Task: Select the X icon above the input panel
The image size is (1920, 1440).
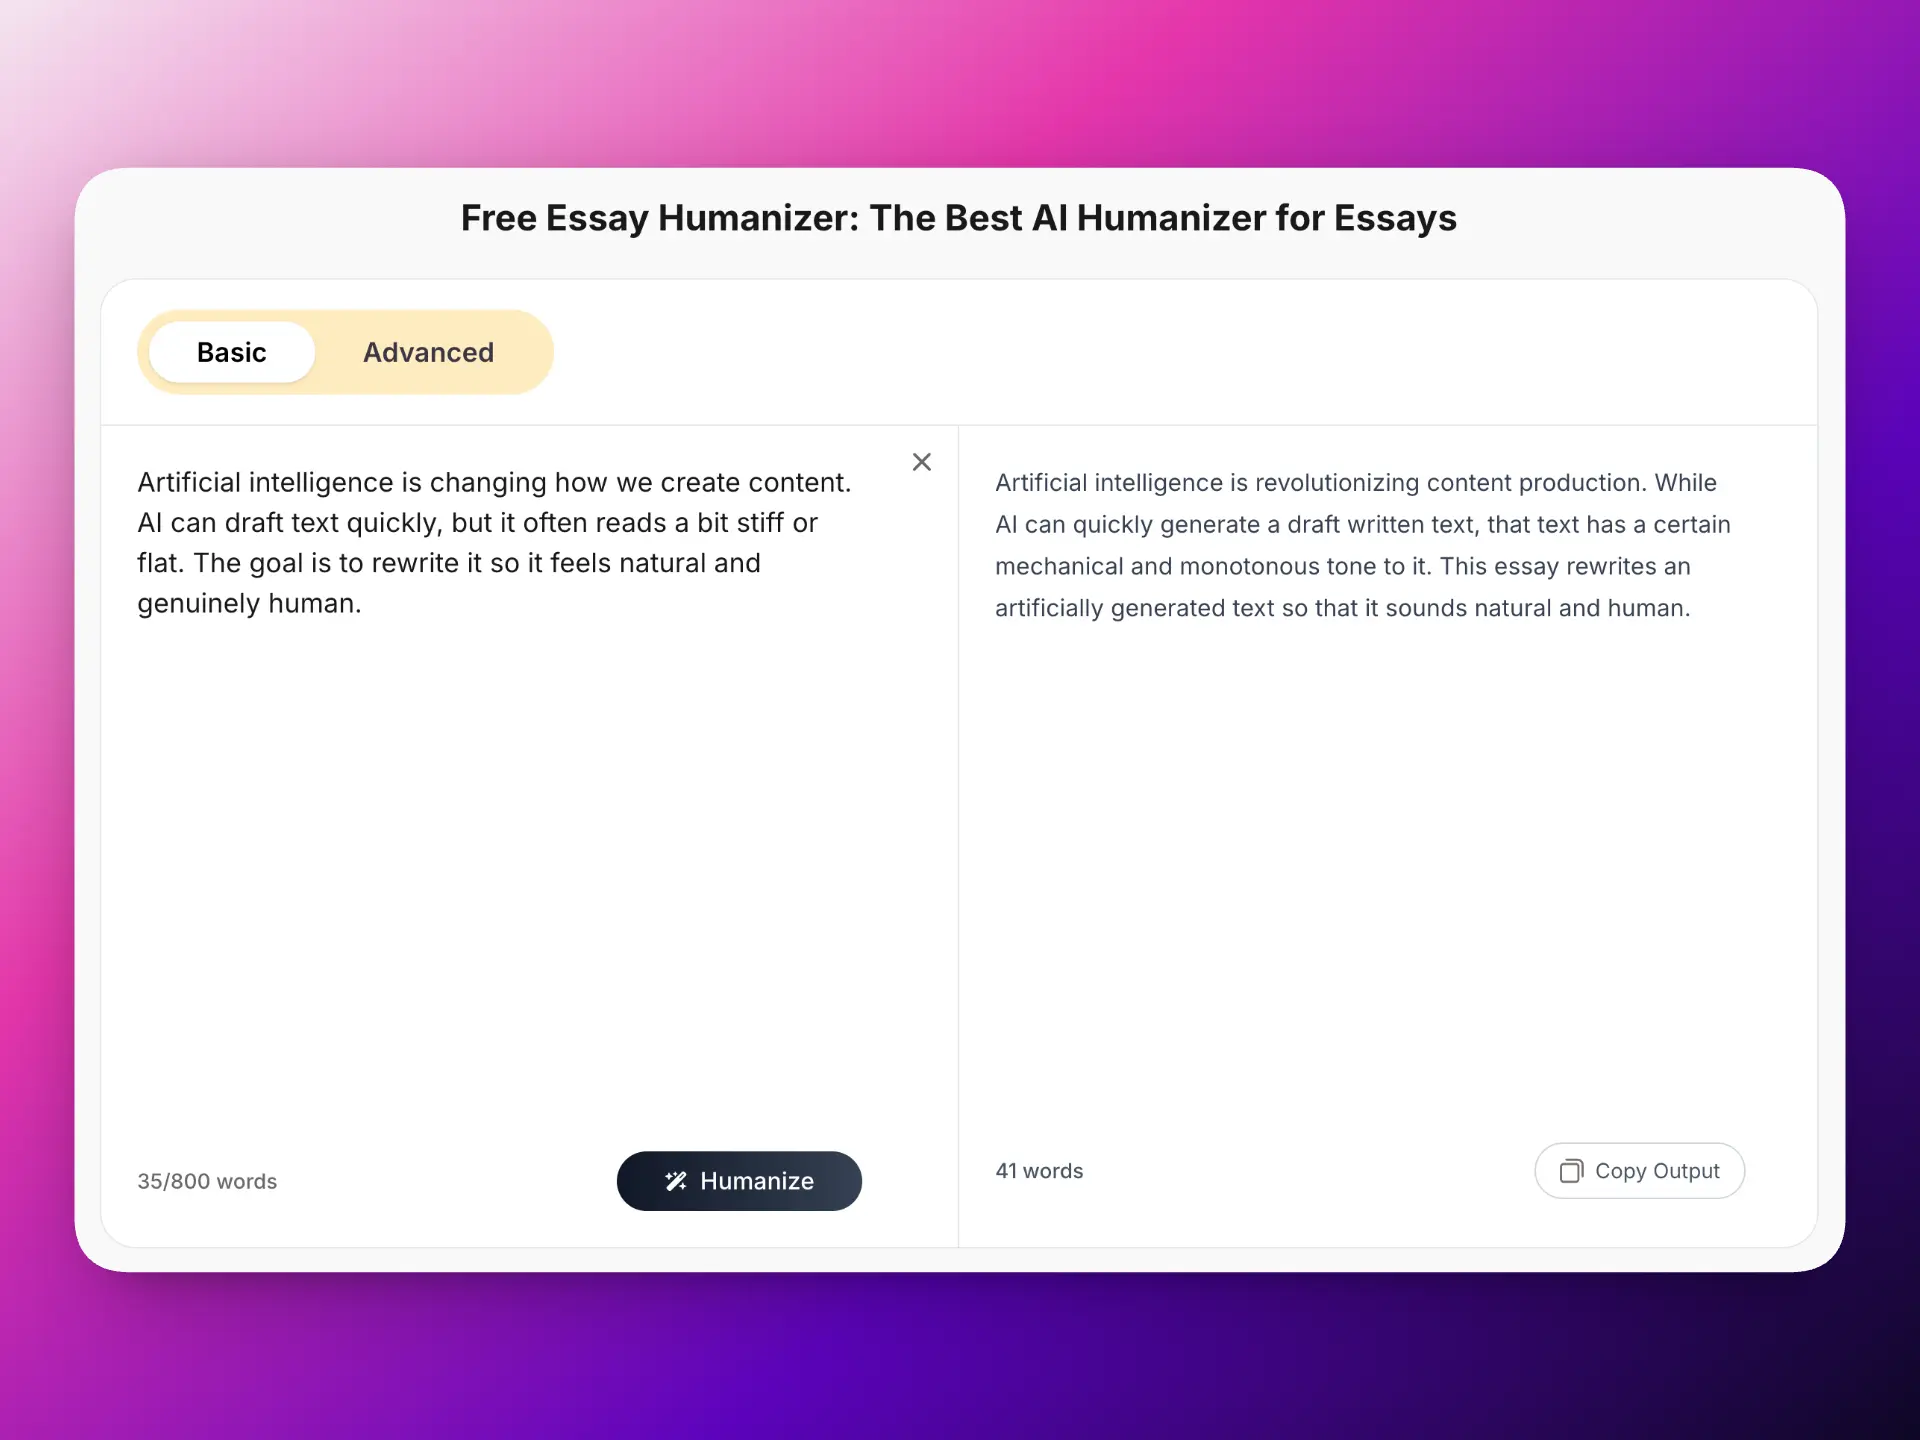Action: (921, 461)
